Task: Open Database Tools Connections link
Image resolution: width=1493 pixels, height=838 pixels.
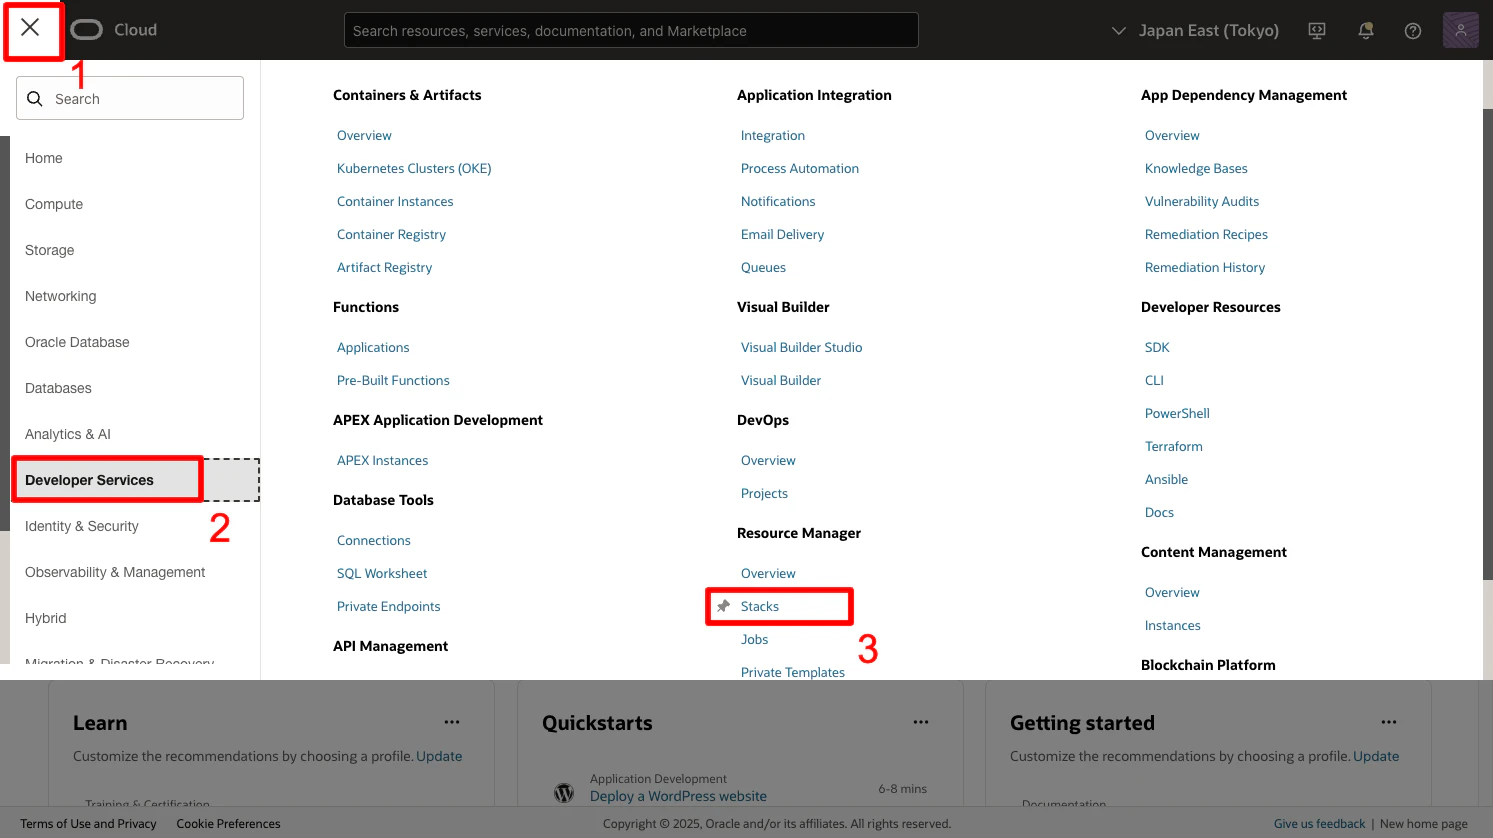Action: 374,540
